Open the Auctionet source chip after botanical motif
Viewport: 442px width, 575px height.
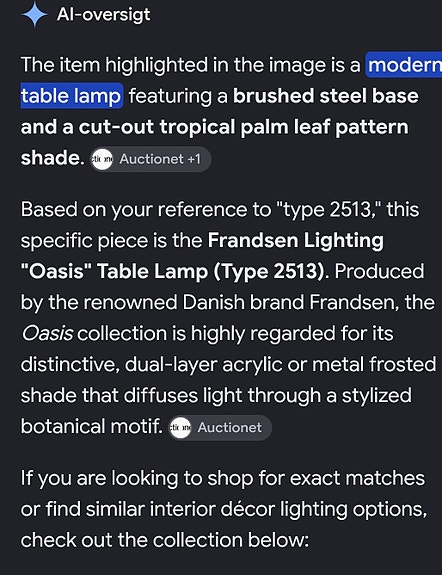pyautogui.click(x=220, y=428)
